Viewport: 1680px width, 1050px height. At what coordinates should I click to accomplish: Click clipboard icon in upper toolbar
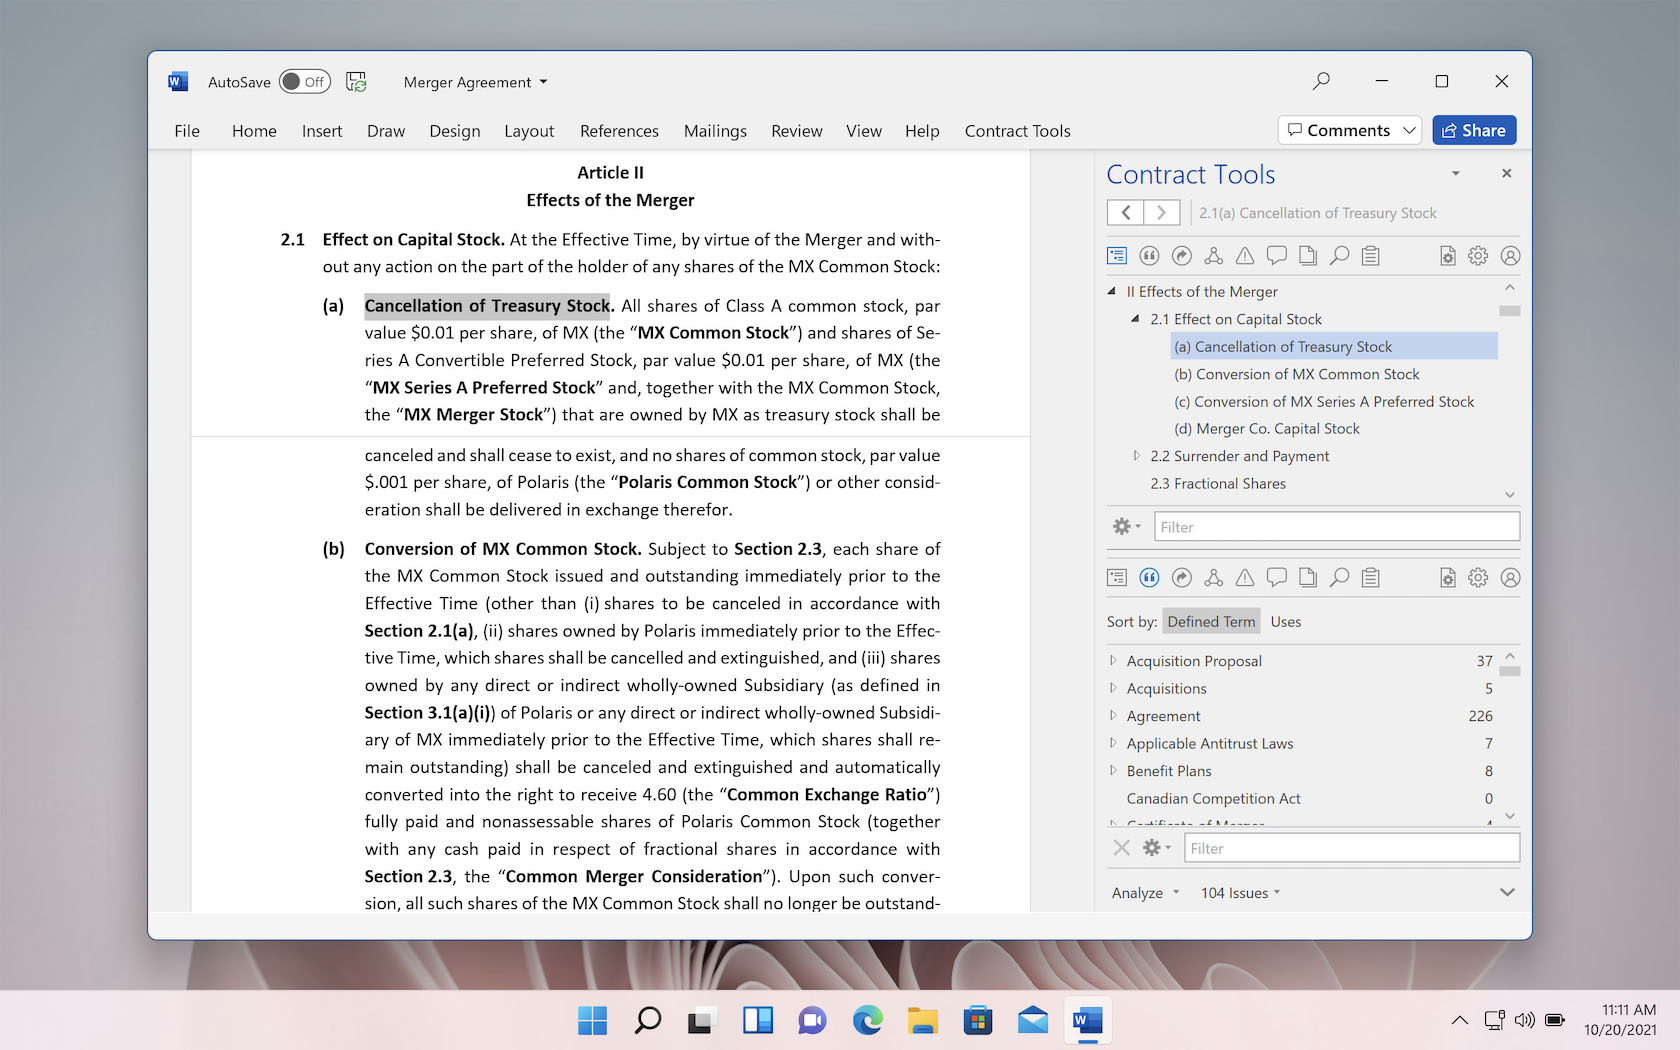pyautogui.click(x=1371, y=256)
